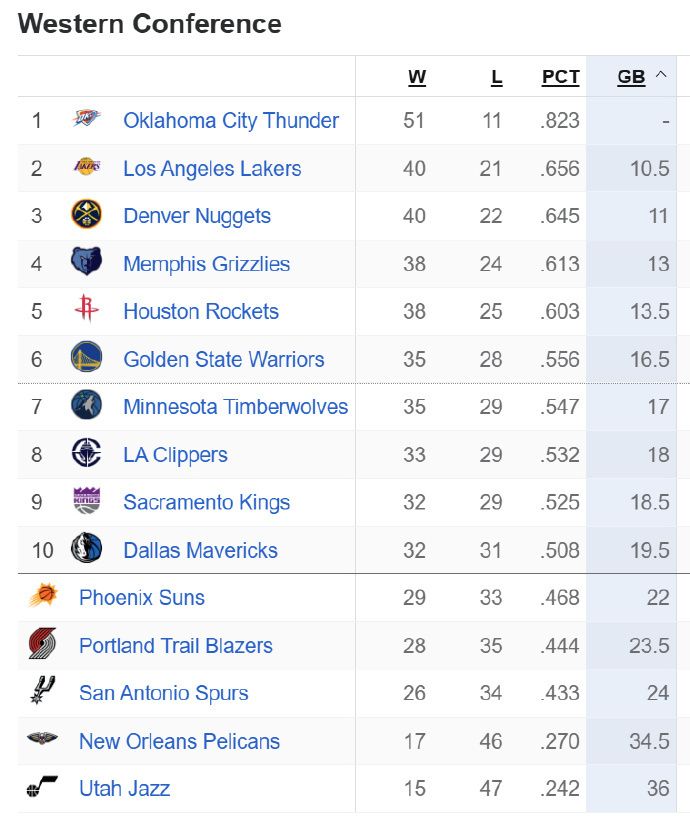Click the Los Angeles Lakers logo

tap(87, 168)
